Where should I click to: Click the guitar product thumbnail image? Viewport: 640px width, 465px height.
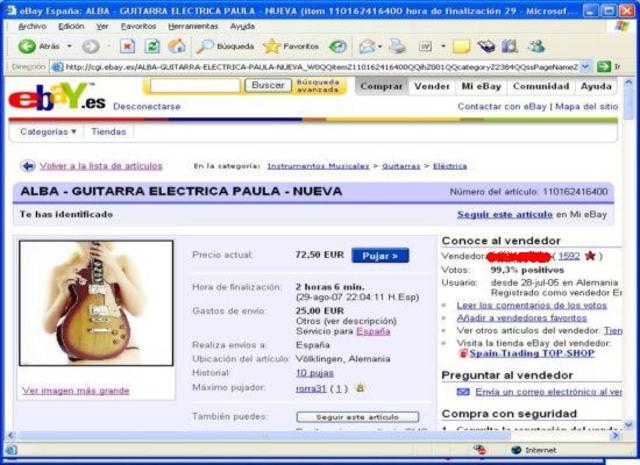click(96, 303)
